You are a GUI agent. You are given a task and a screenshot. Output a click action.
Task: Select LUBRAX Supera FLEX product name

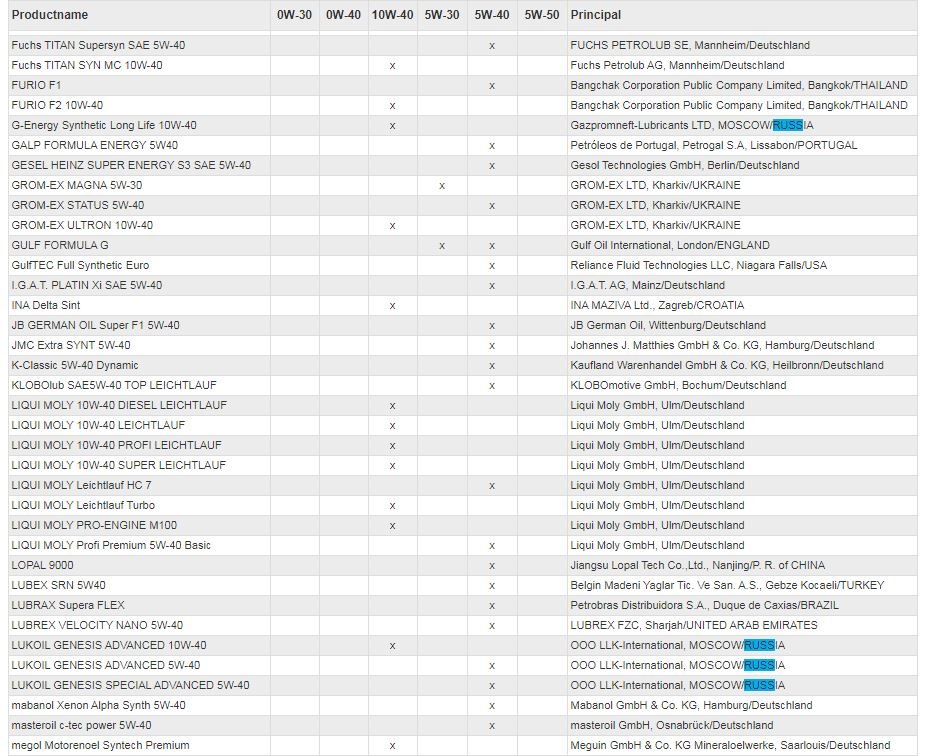point(68,607)
